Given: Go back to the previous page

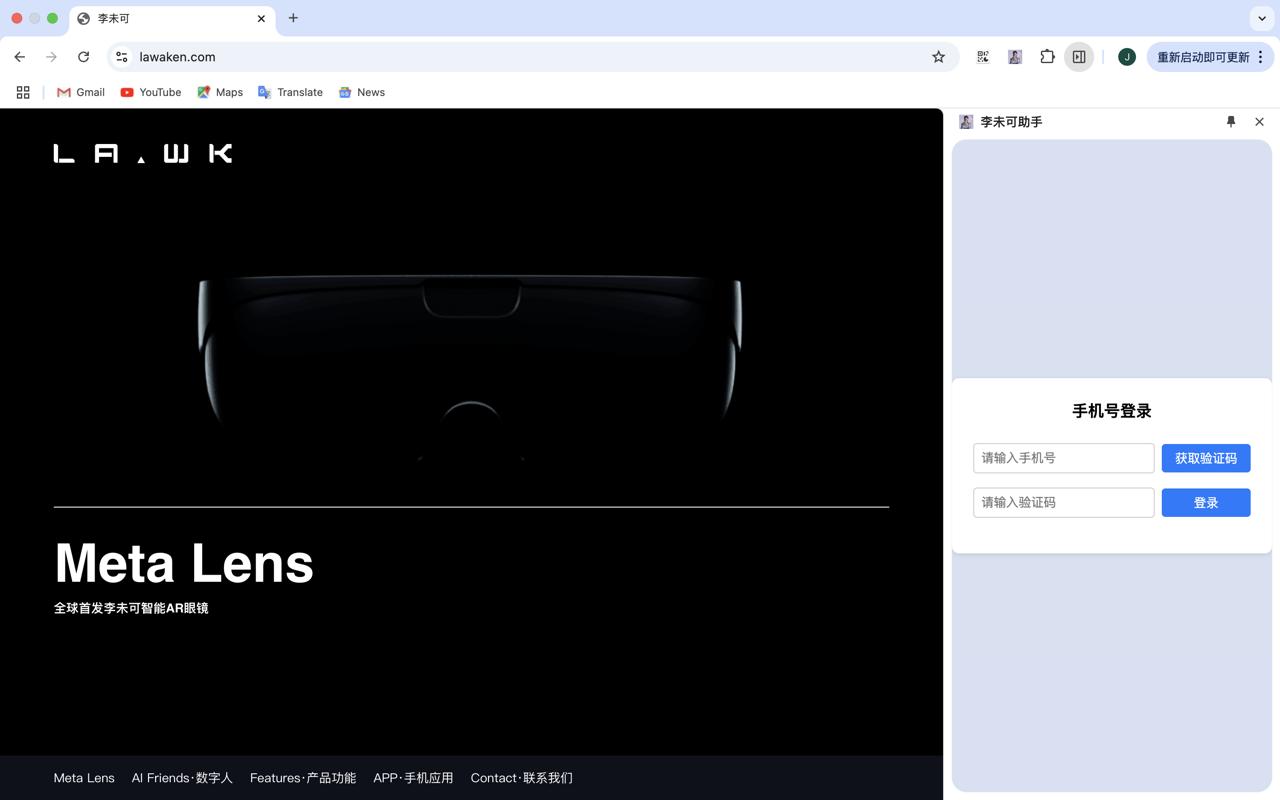Looking at the screenshot, I should coord(20,57).
